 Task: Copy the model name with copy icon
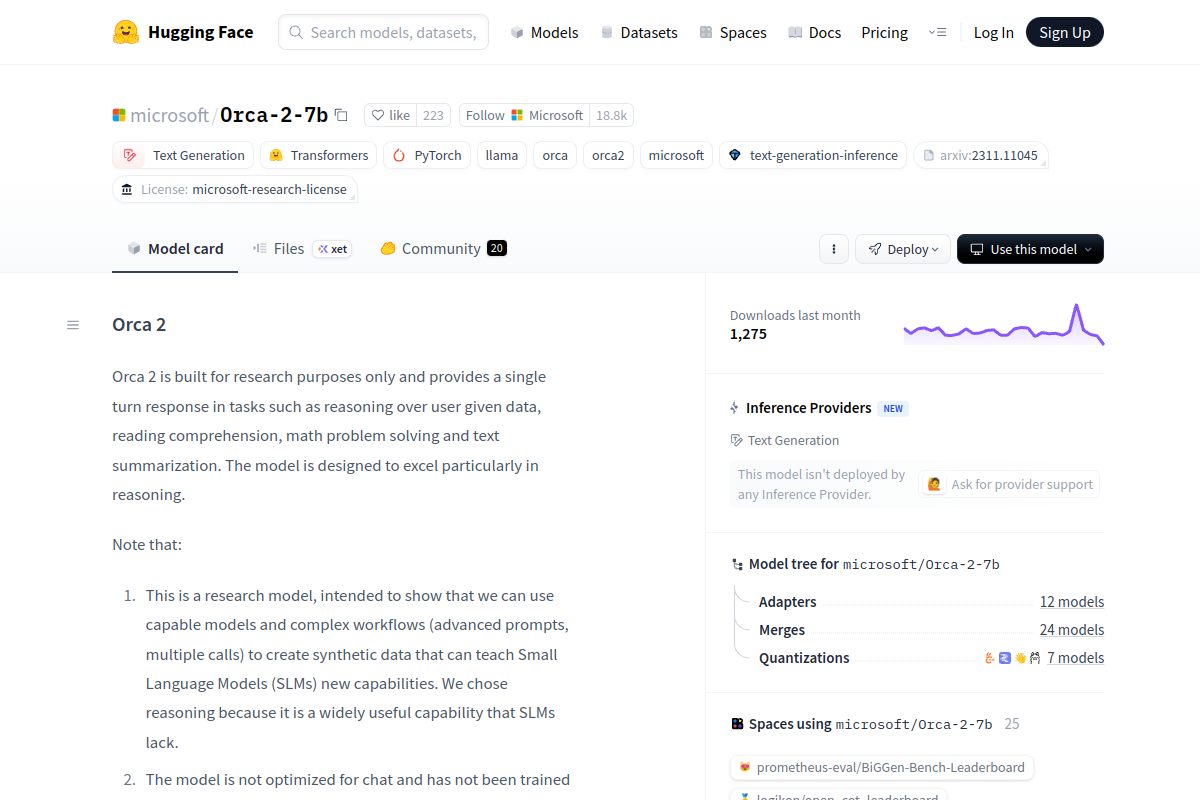click(x=341, y=115)
